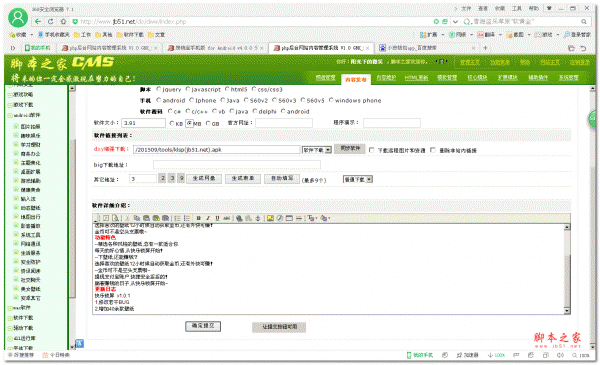
Task: Open the 文件 menu in browser menu bar
Action: pyautogui.click(x=466, y=8)
